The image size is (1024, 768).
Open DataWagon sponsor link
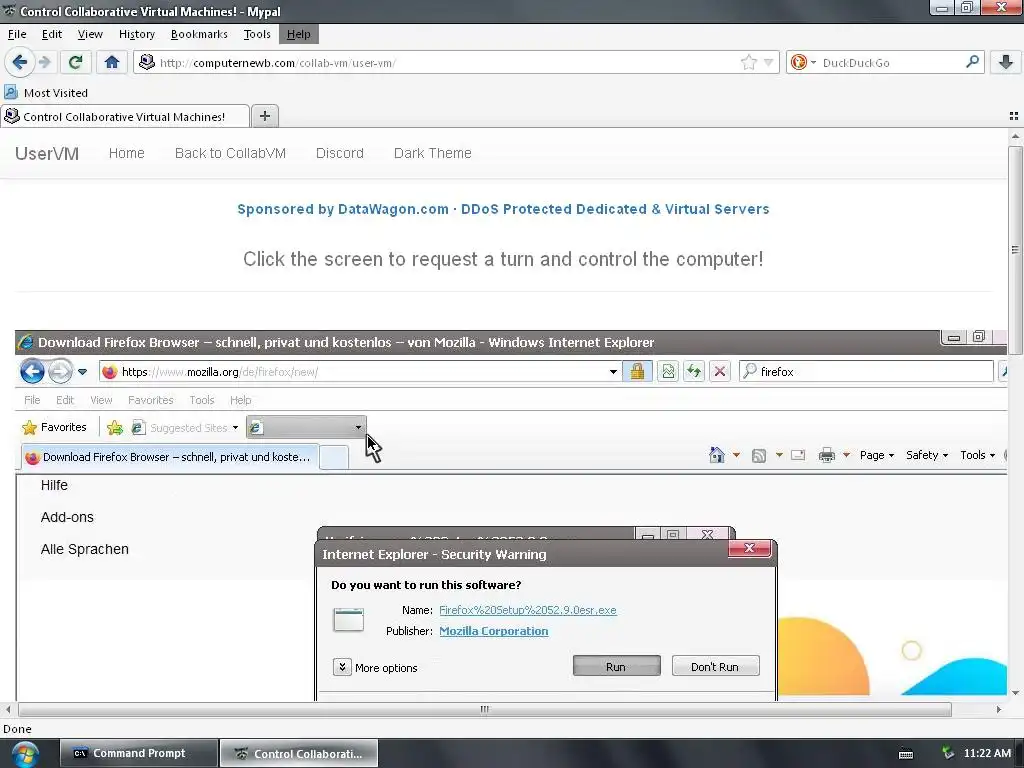tap(503, 209)
